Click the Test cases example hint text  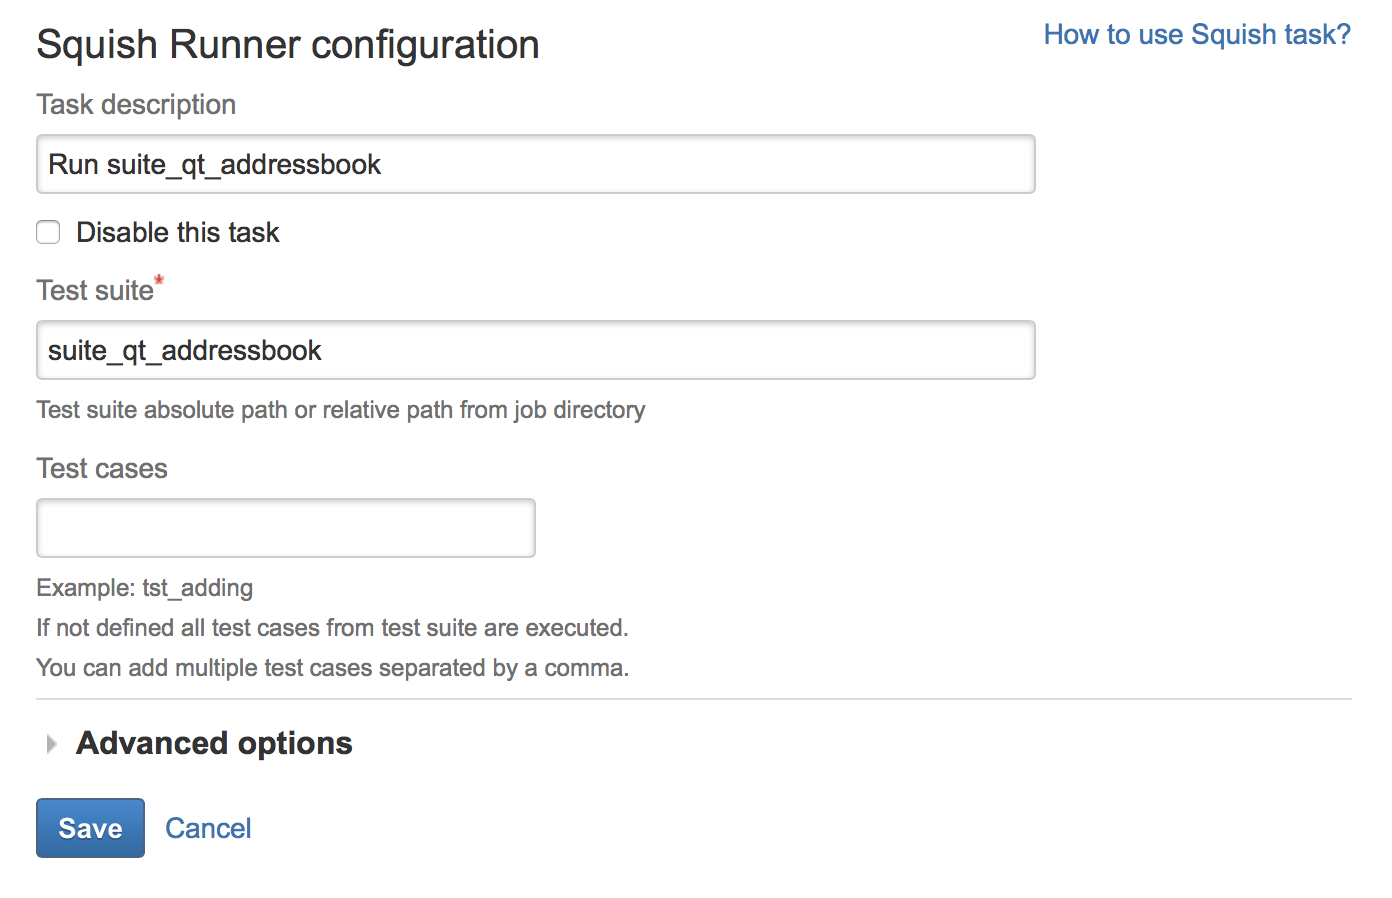pyautogui.click(x=144, y=588)
